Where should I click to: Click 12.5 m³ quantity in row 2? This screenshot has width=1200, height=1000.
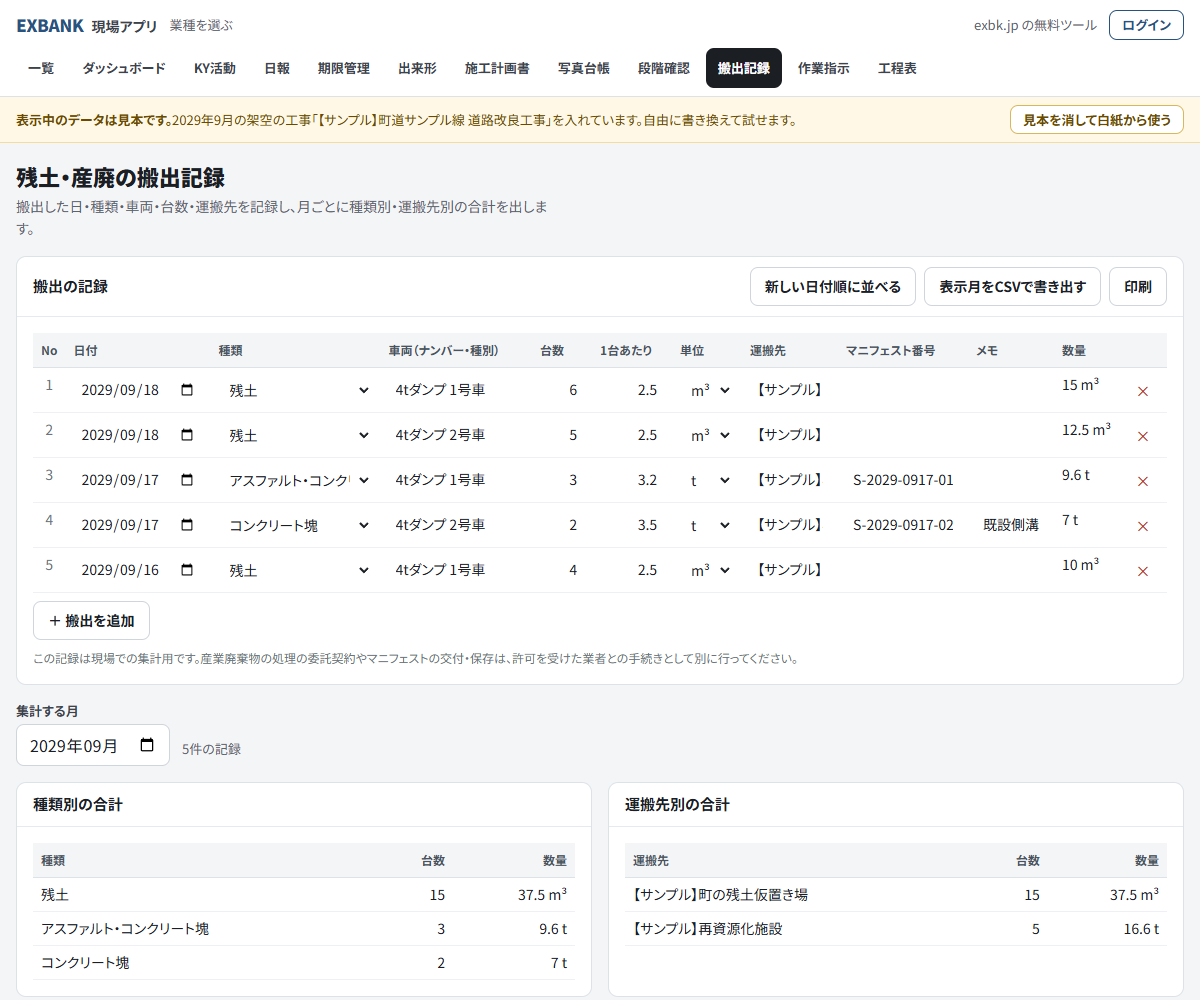(x=1086, y=429)
